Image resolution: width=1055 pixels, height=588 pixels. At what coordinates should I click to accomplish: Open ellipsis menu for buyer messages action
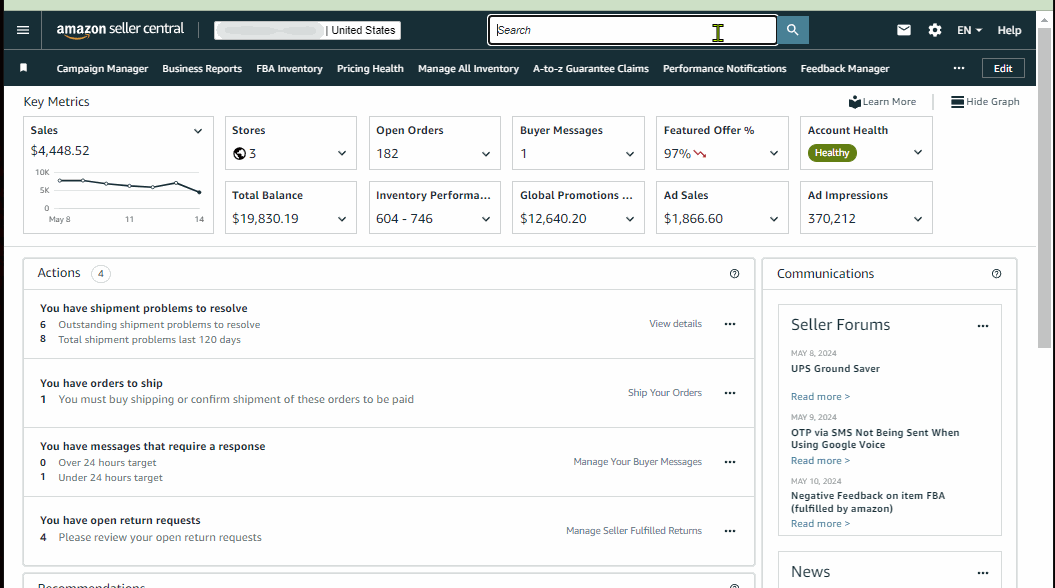730,462
